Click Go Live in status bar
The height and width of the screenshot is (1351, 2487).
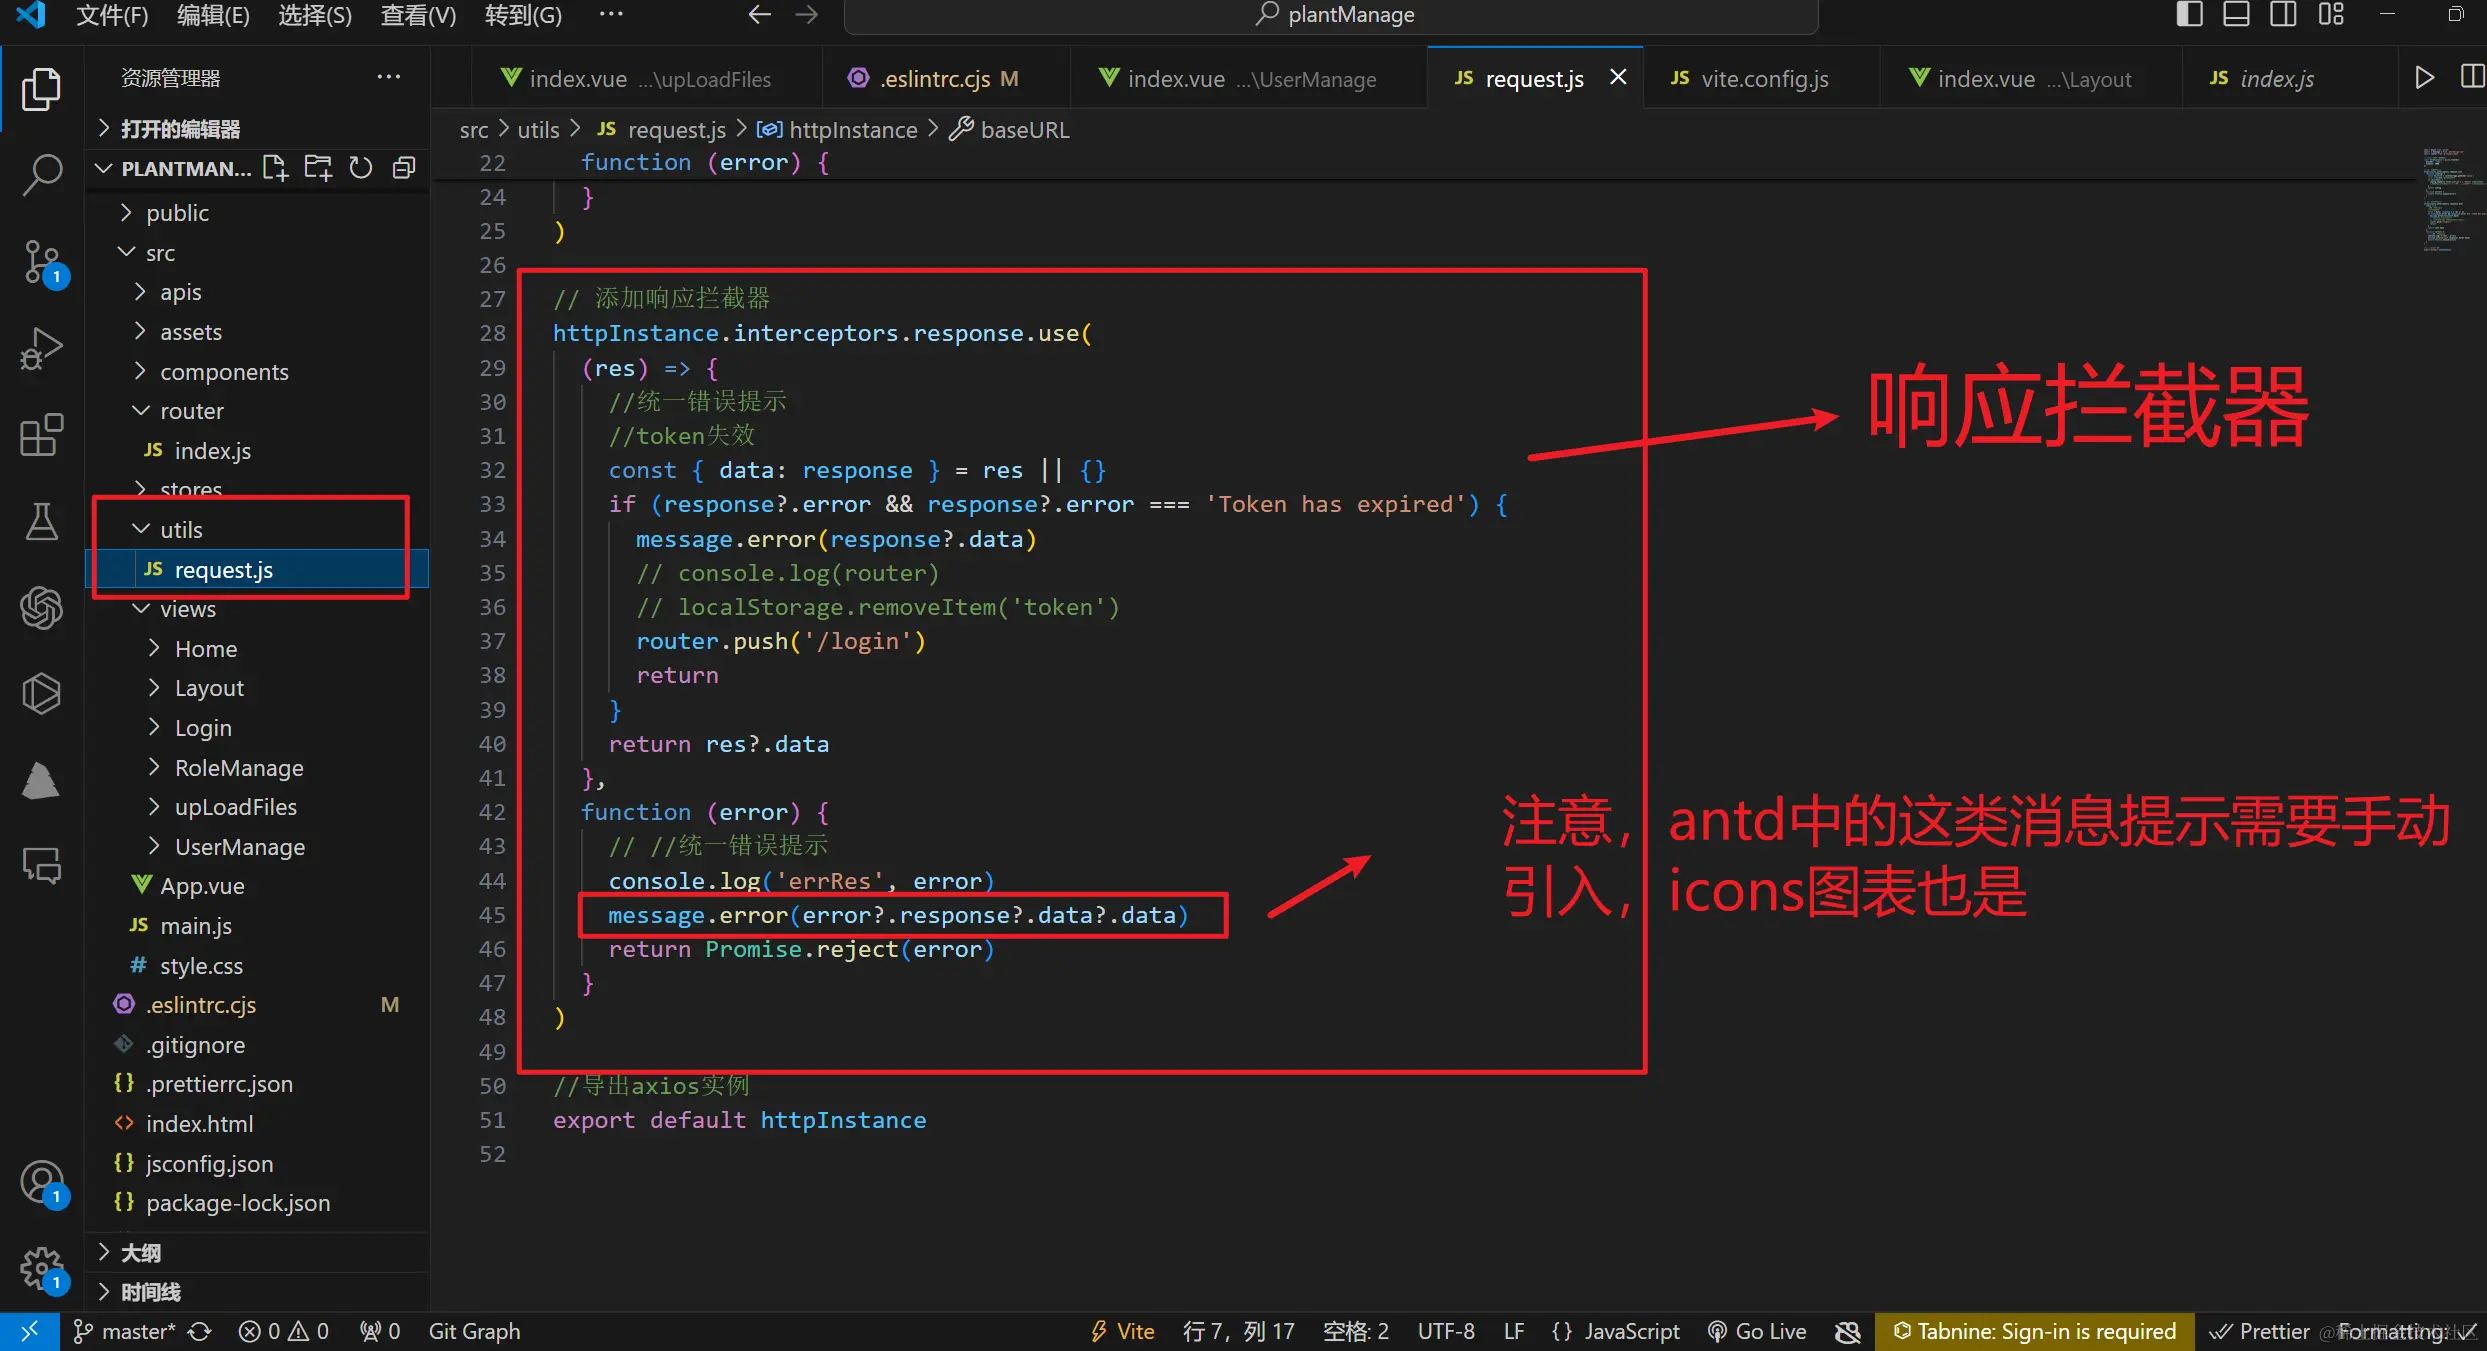1757,1331
